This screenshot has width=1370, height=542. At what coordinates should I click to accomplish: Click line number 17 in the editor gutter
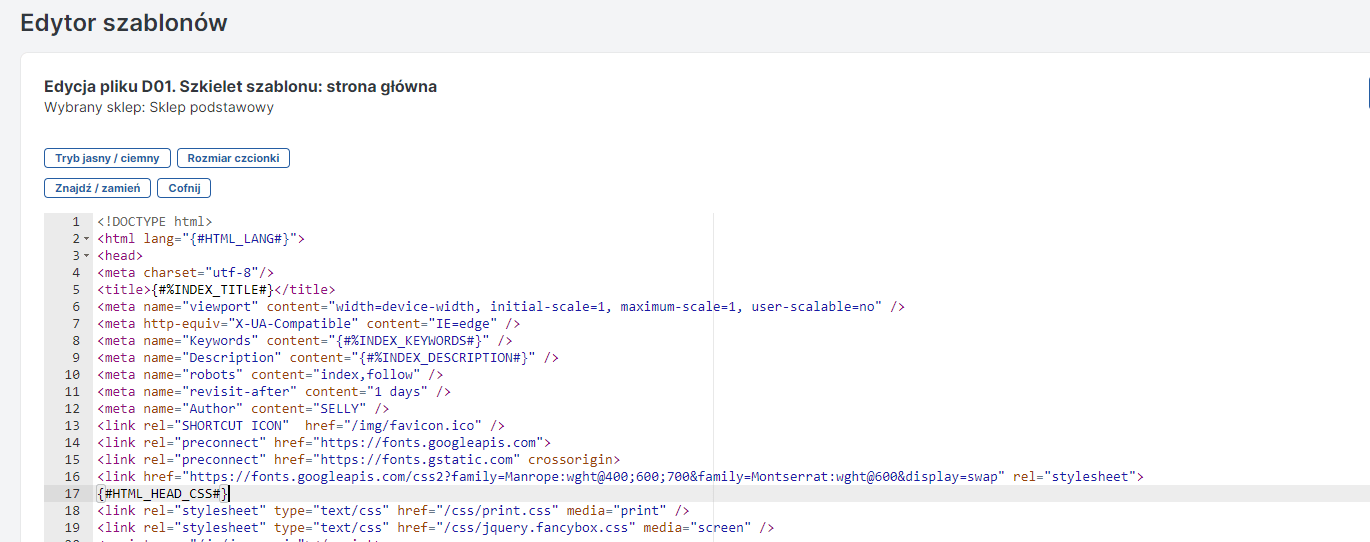click(x=72, y=494)
